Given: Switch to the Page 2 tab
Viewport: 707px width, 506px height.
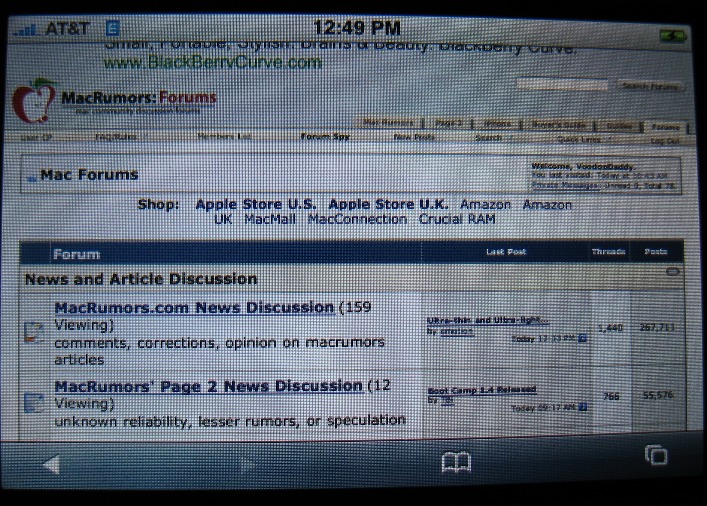Looking at the screenshot, I should click(x=448, y=123).
